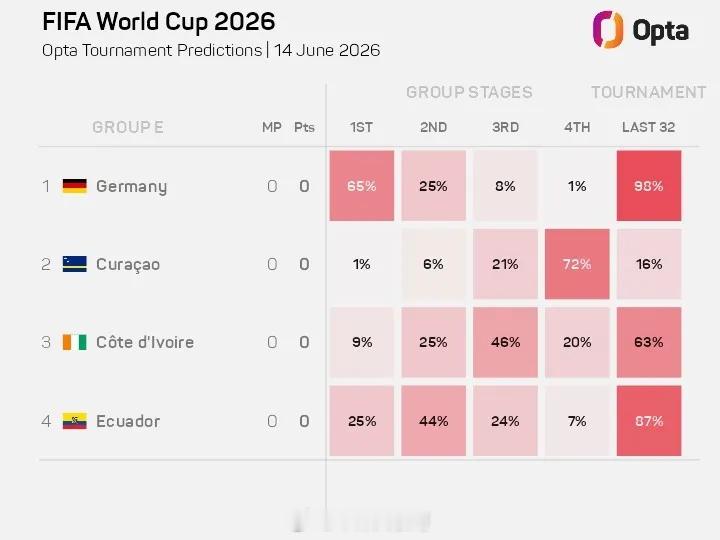Open the Ecuador team name
Viewport: 720px width, 540px height.
128,421
